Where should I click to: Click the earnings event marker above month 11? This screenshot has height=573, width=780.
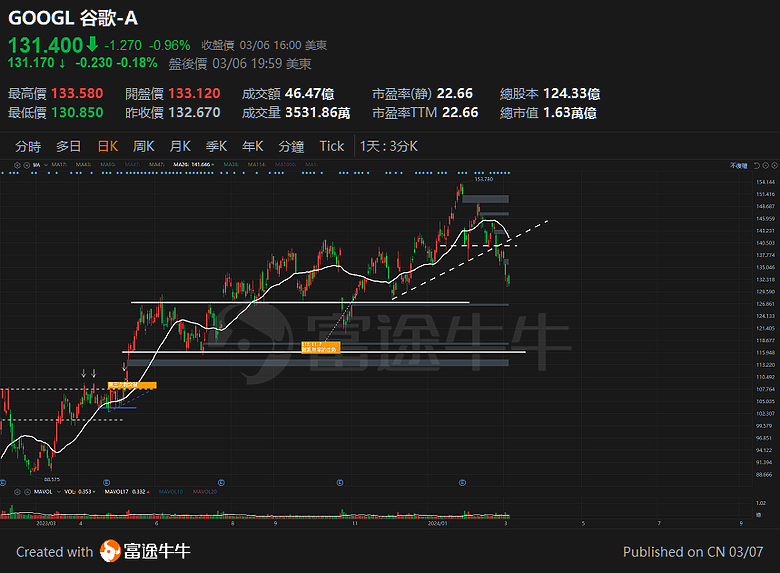(340, 482)
